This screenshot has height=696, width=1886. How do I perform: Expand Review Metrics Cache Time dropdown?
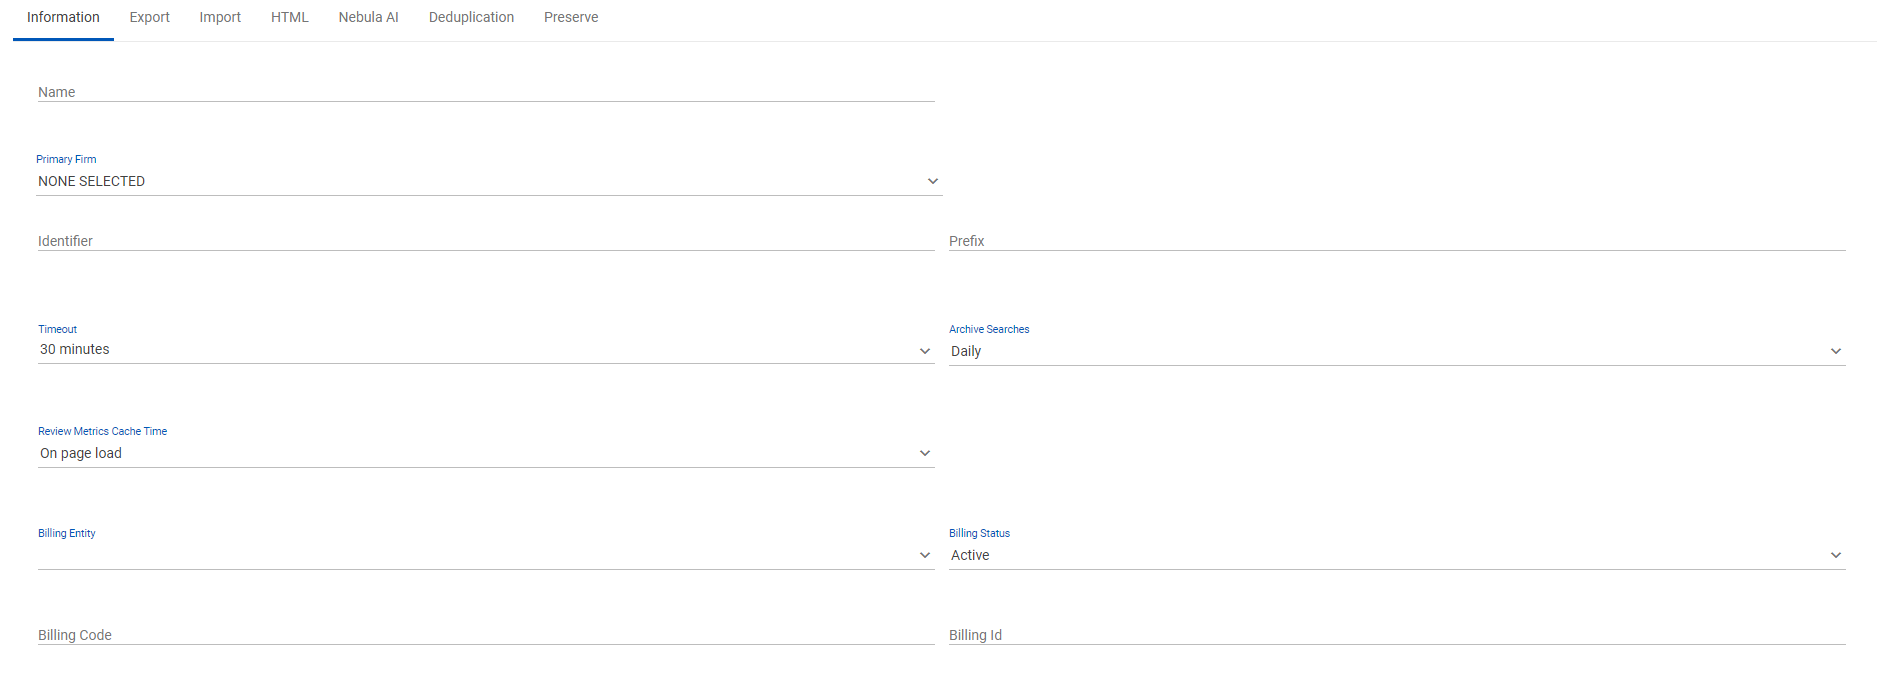[485, 453]
